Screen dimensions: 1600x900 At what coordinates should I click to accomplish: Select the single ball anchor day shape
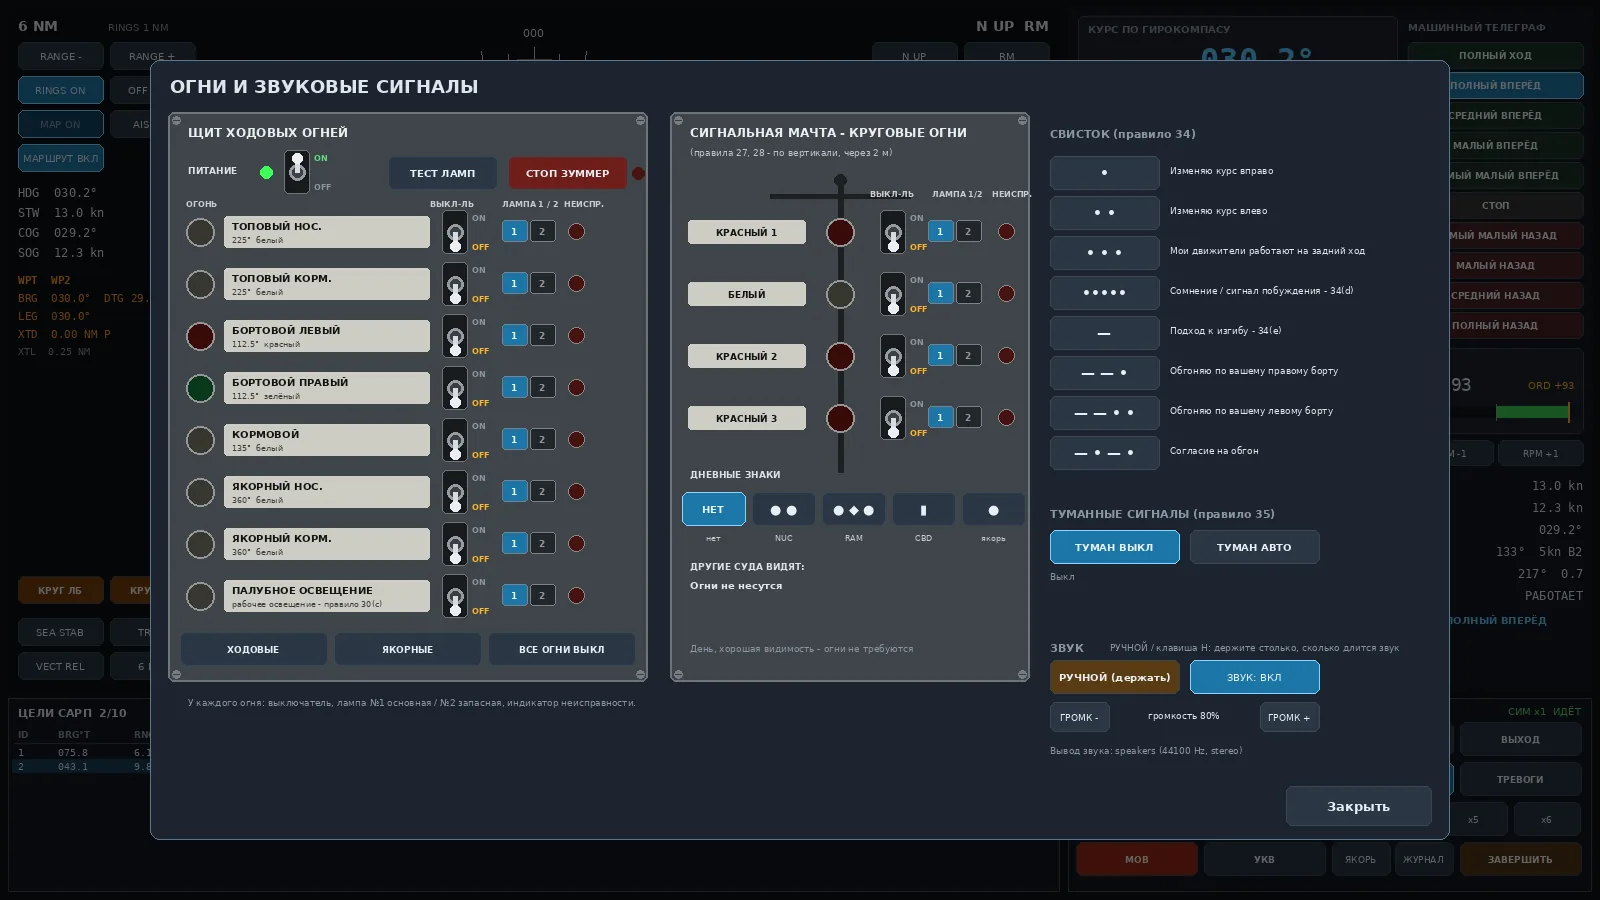tap(993, 509)
